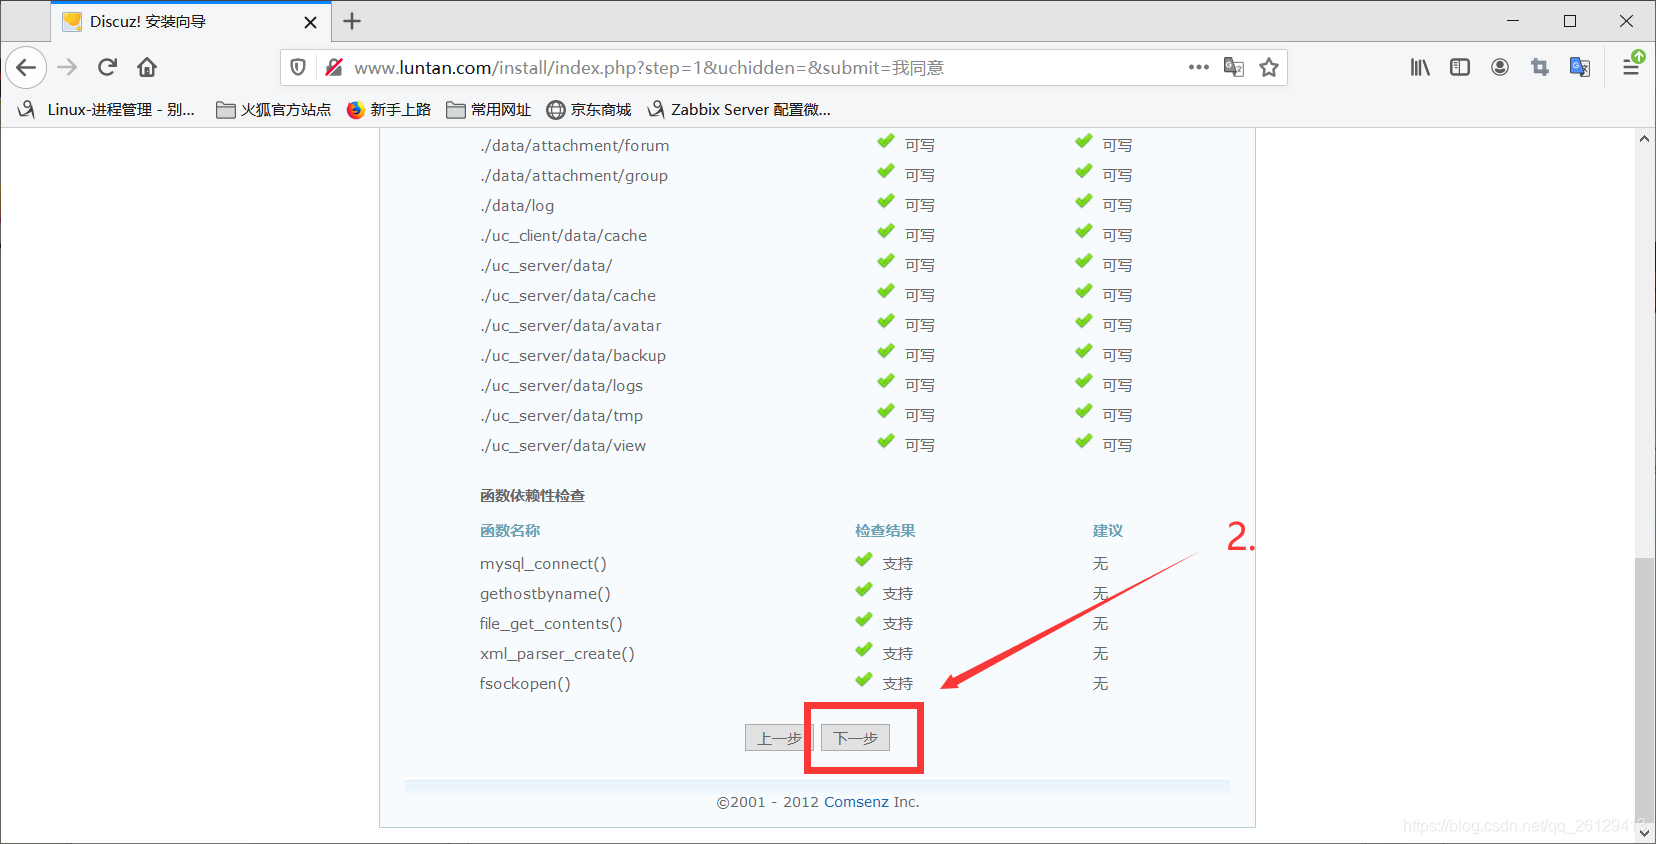Go back one page in Firefox

coord(27,67)
